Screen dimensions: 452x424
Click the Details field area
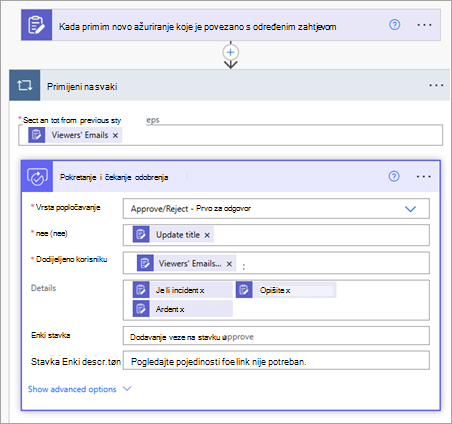[x=276, y=300]
